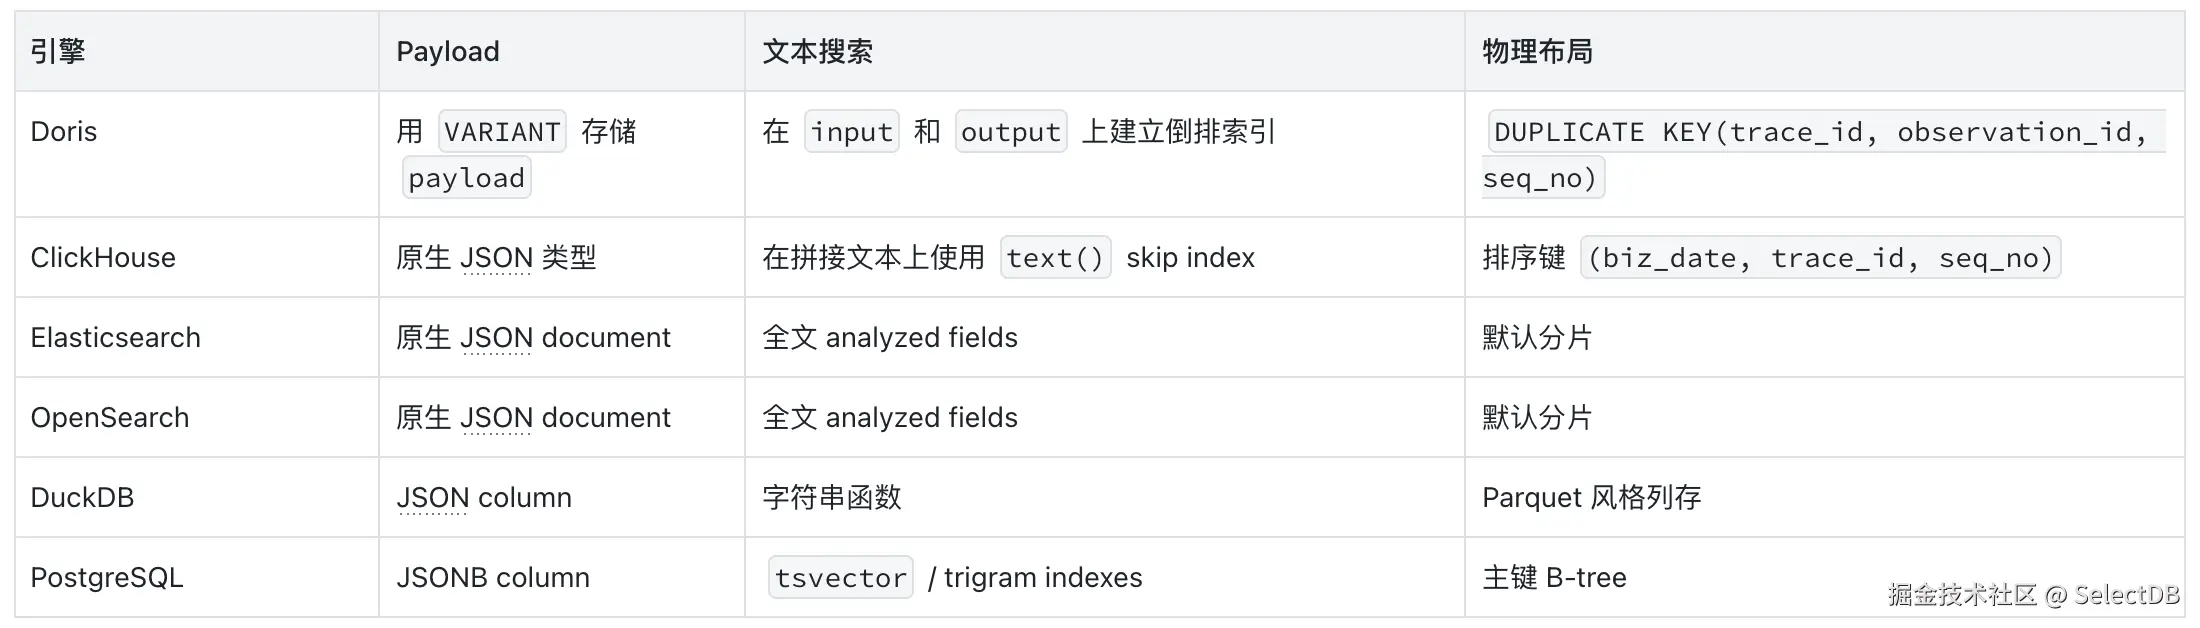This screenshot has height=628, width=2200.
Task: Click the output code tag
Action: click(x=1011, y=132)
